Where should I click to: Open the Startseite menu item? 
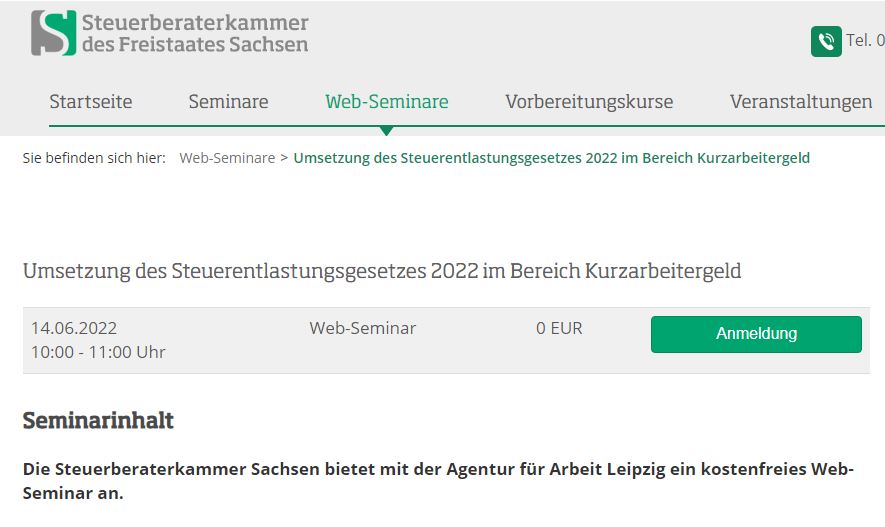91,102
